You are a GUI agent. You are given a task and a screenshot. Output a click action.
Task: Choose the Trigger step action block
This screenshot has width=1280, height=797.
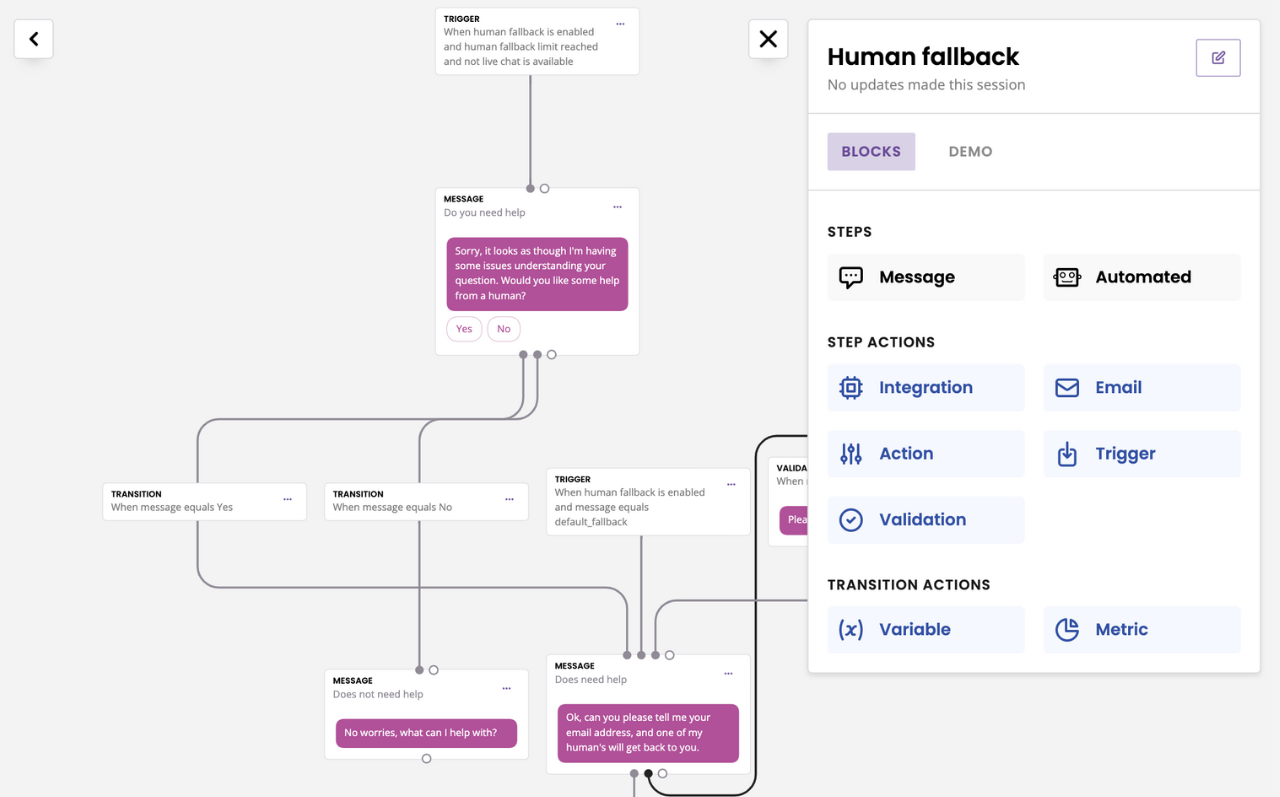[1141, 453]
